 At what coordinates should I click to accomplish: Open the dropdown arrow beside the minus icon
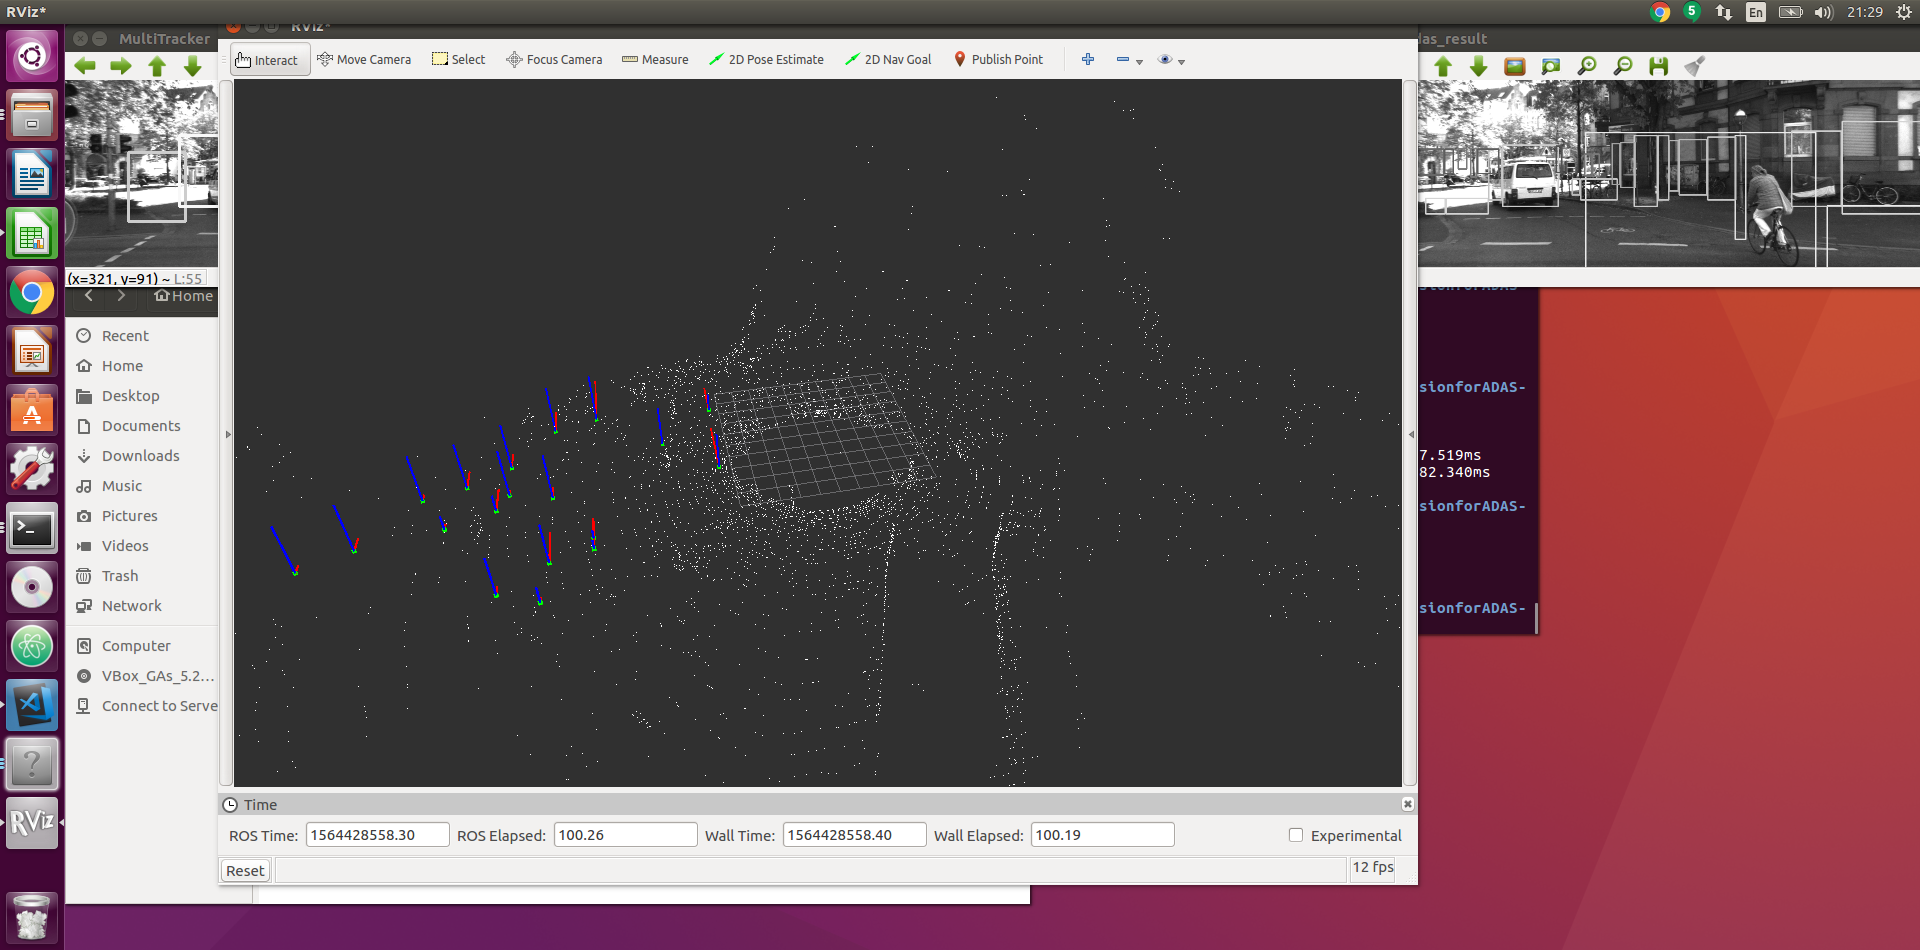click(x=1139, y=62)
